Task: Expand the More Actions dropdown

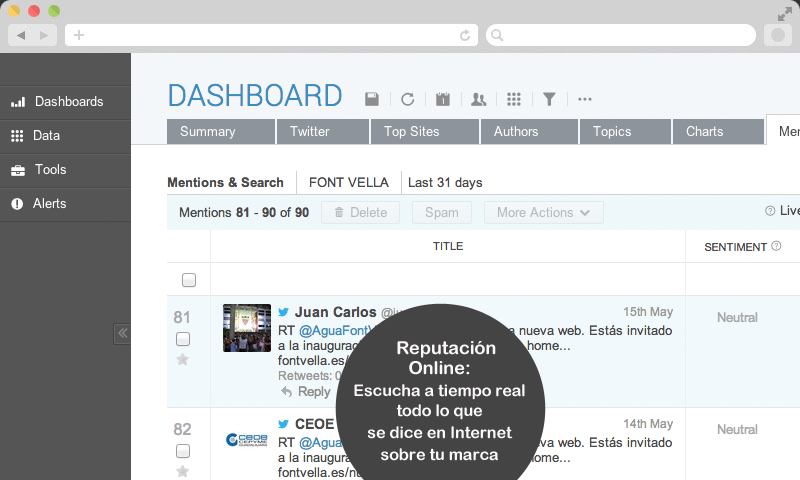Action: (543, 213)
